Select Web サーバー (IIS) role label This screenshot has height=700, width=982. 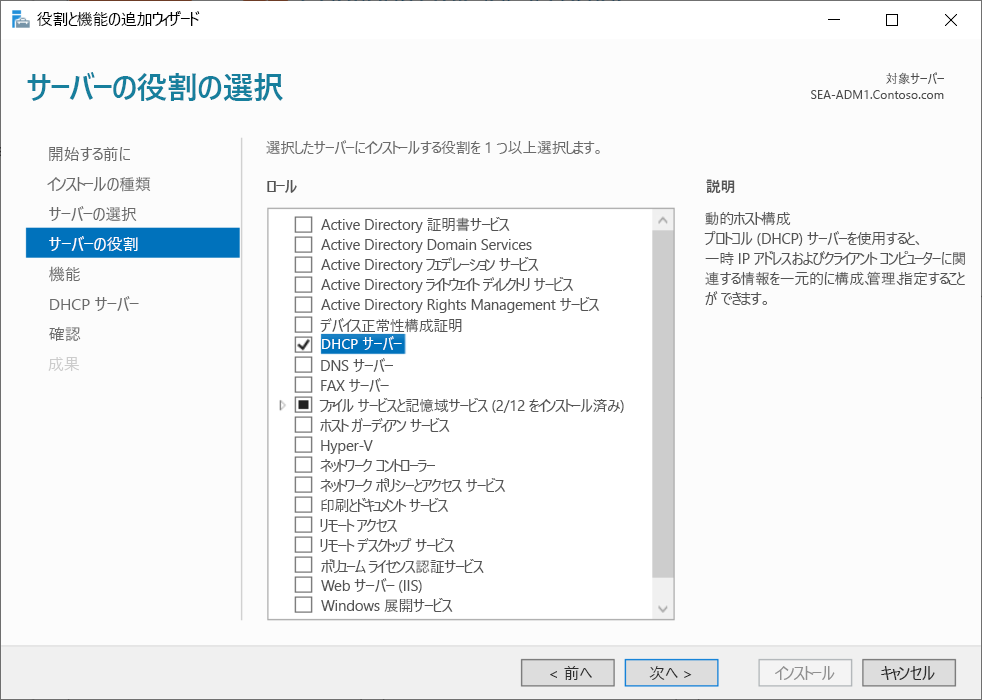[371, 586]
